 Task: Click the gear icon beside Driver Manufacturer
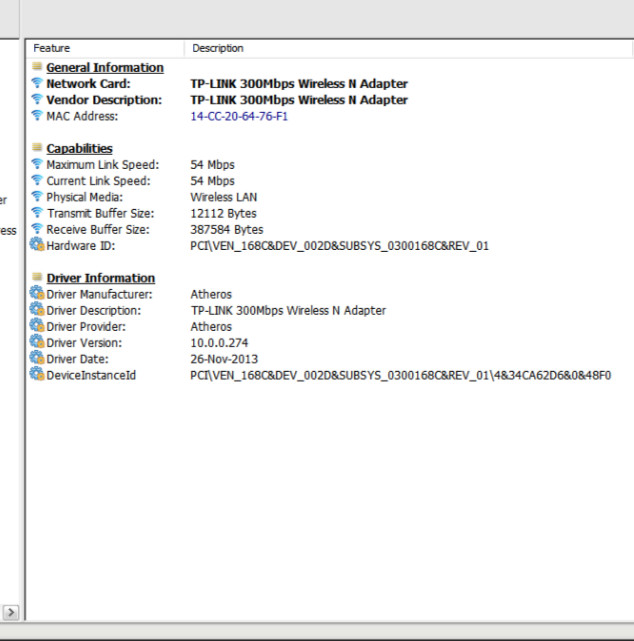coord(37,294)
